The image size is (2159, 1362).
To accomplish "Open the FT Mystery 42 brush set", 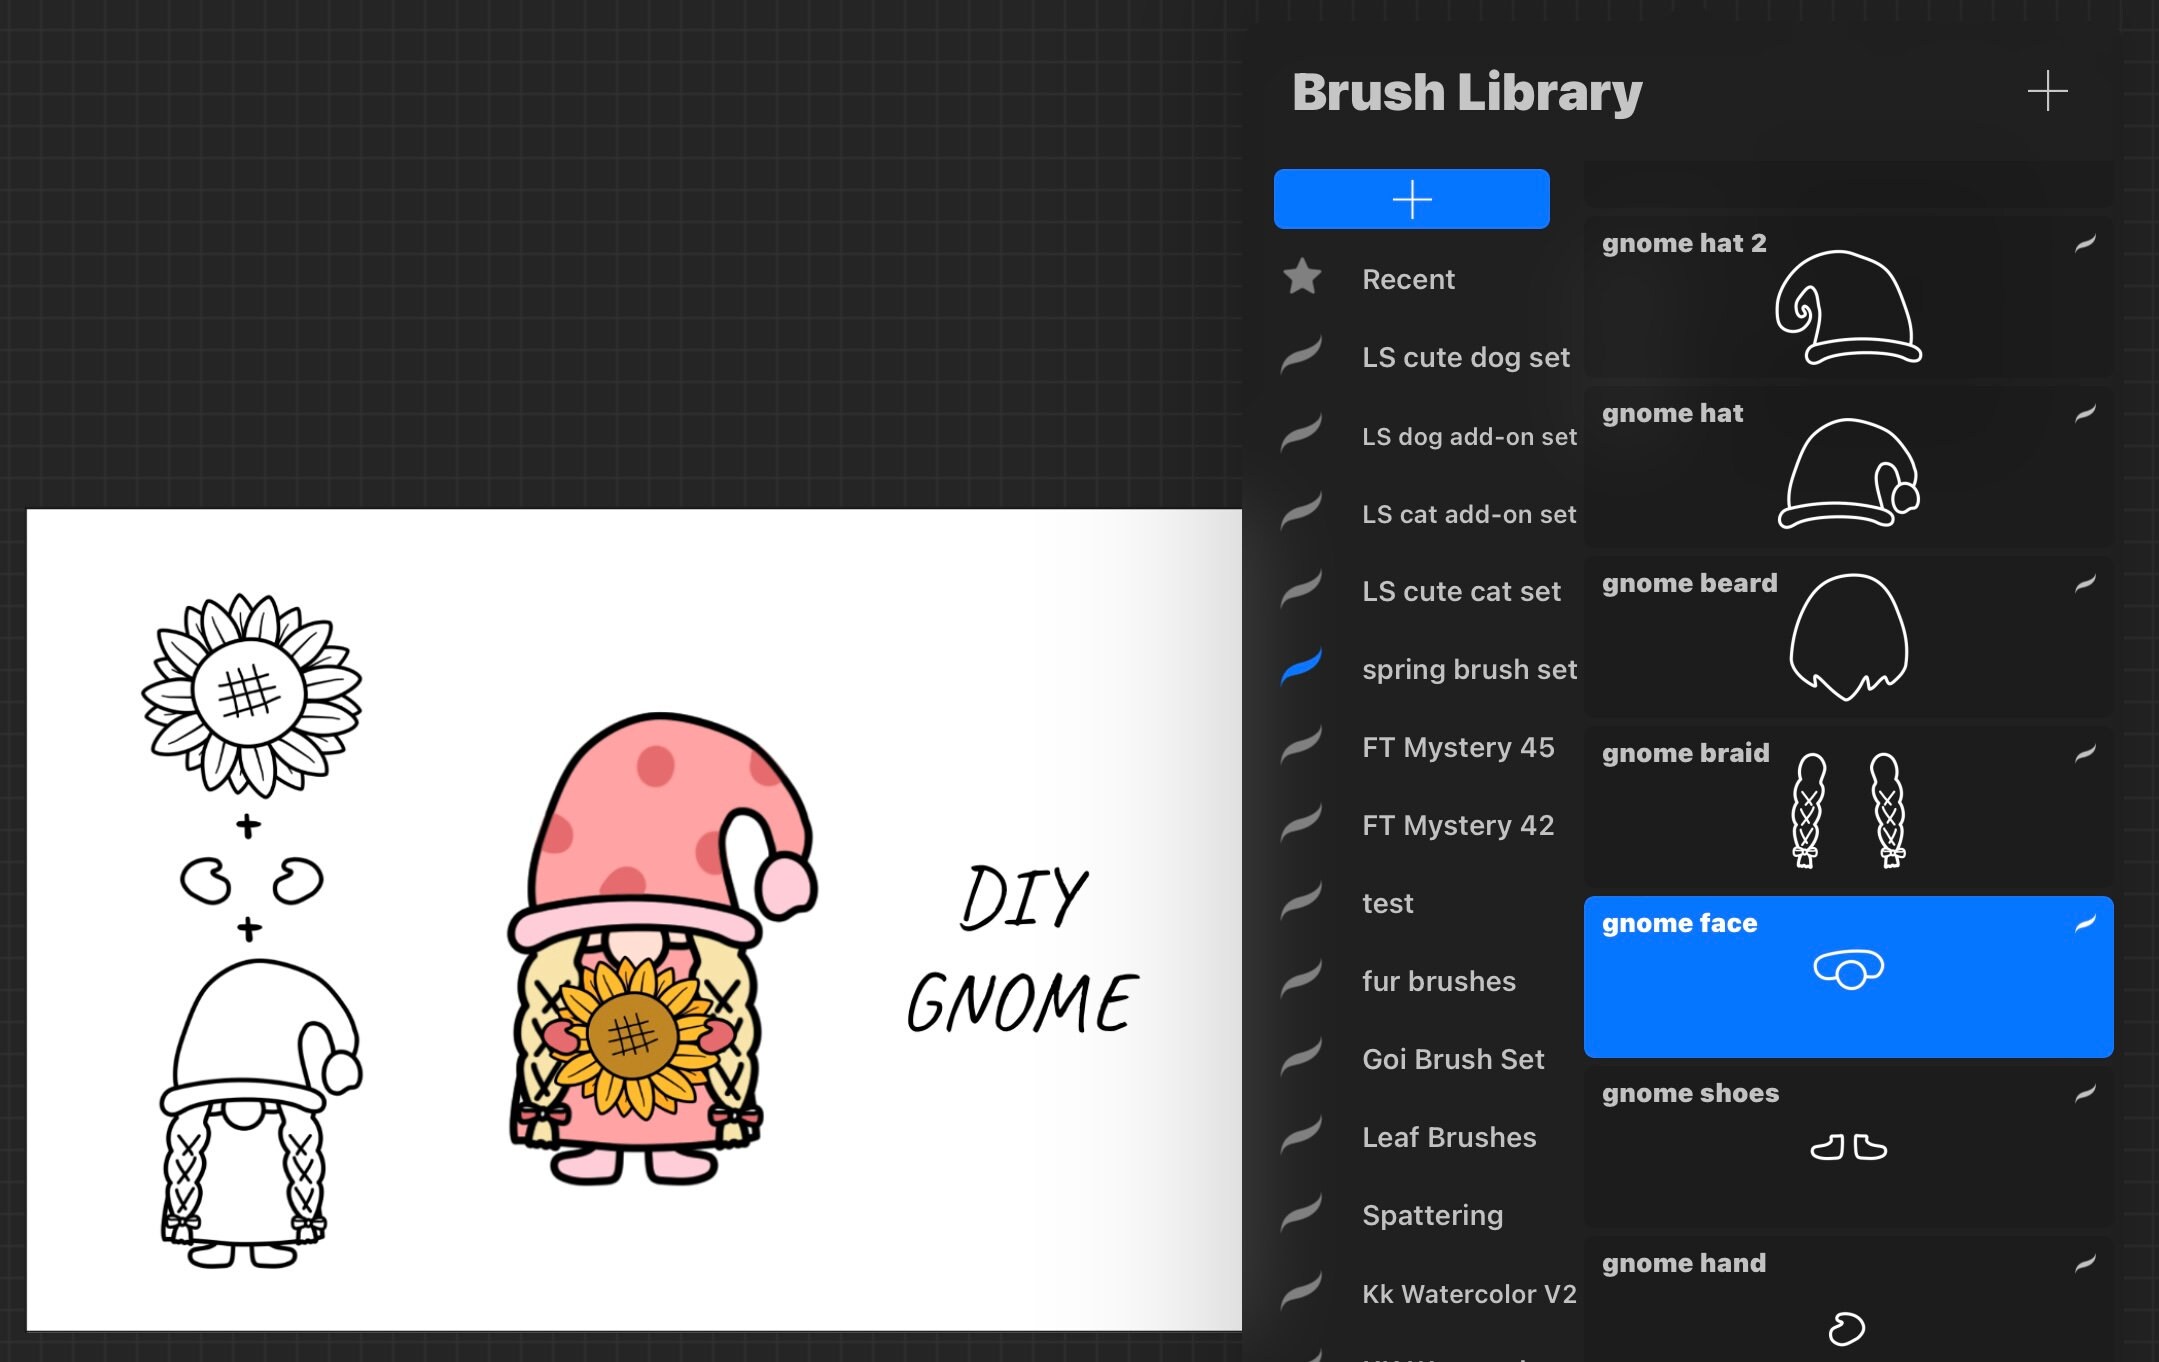I will click(1428, 825).
